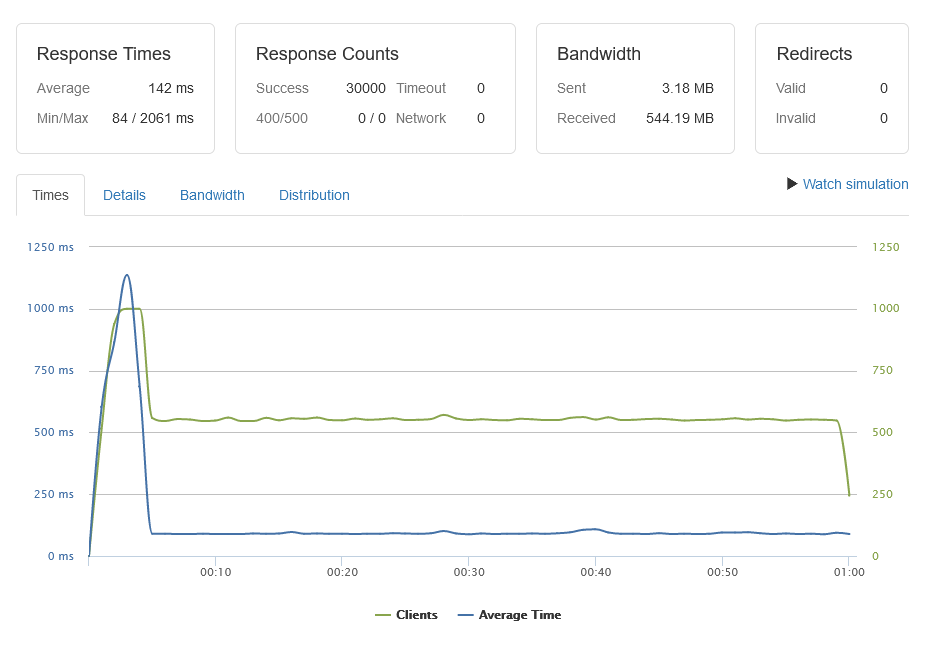Toggle the Clients series in the legend
929x650 pixels.
[416, 615]
